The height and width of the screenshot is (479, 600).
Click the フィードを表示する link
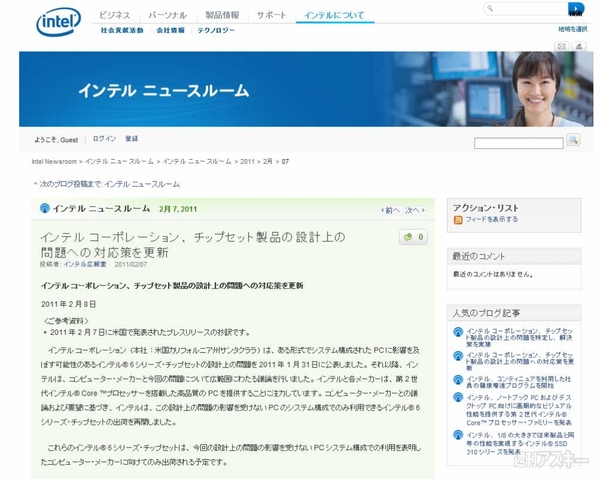492,219
